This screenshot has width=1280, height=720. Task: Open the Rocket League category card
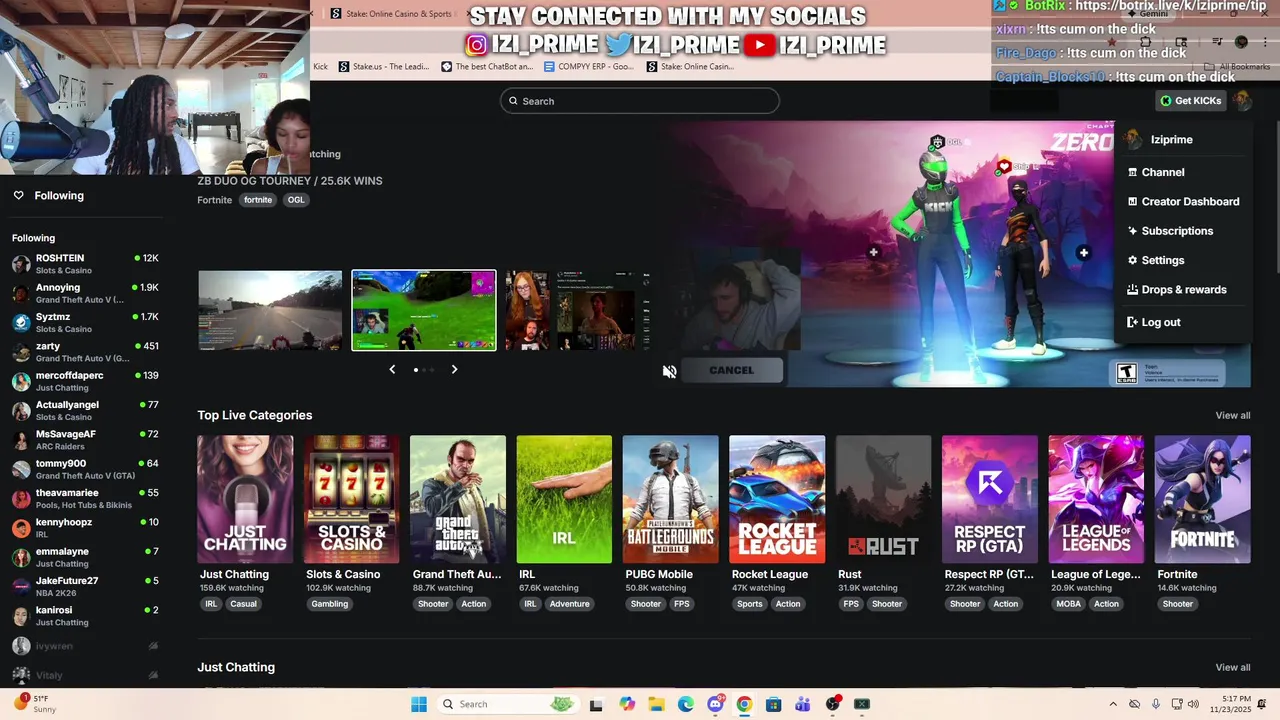tap(777, 499)
